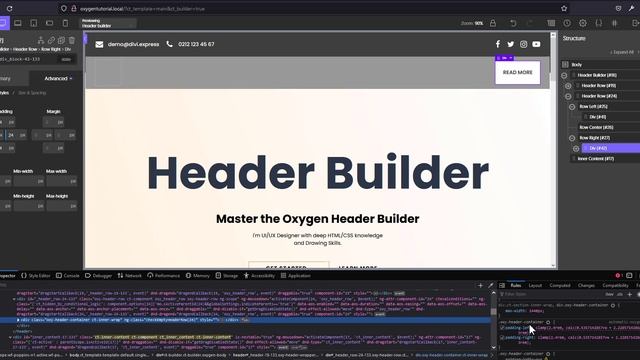Click the envelope email icon
This screenshot has width=640, height=360.
pos(99,44)
